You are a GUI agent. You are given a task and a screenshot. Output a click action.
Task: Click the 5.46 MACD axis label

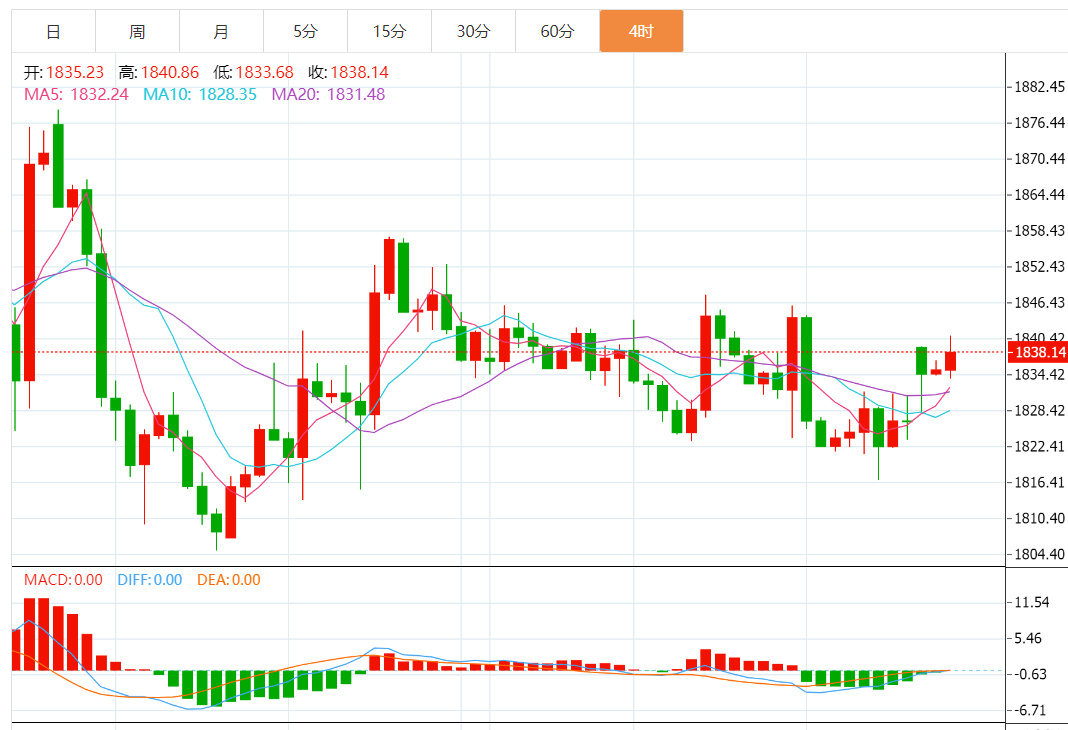[x=1028, y=638]
